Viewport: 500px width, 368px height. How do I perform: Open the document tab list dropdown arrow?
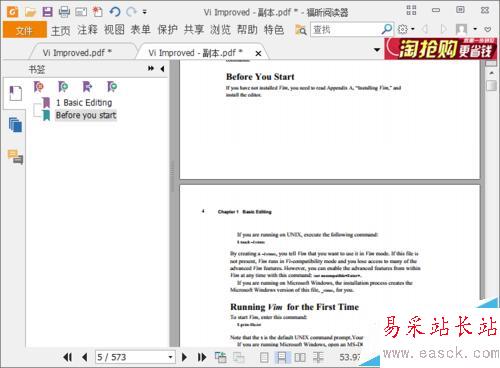(377, 50)
